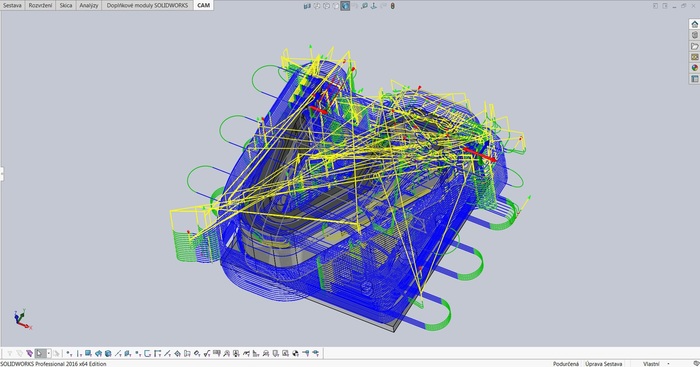Click the traffic-light icon in heads-up view toolbar

(x=392, y=6)
